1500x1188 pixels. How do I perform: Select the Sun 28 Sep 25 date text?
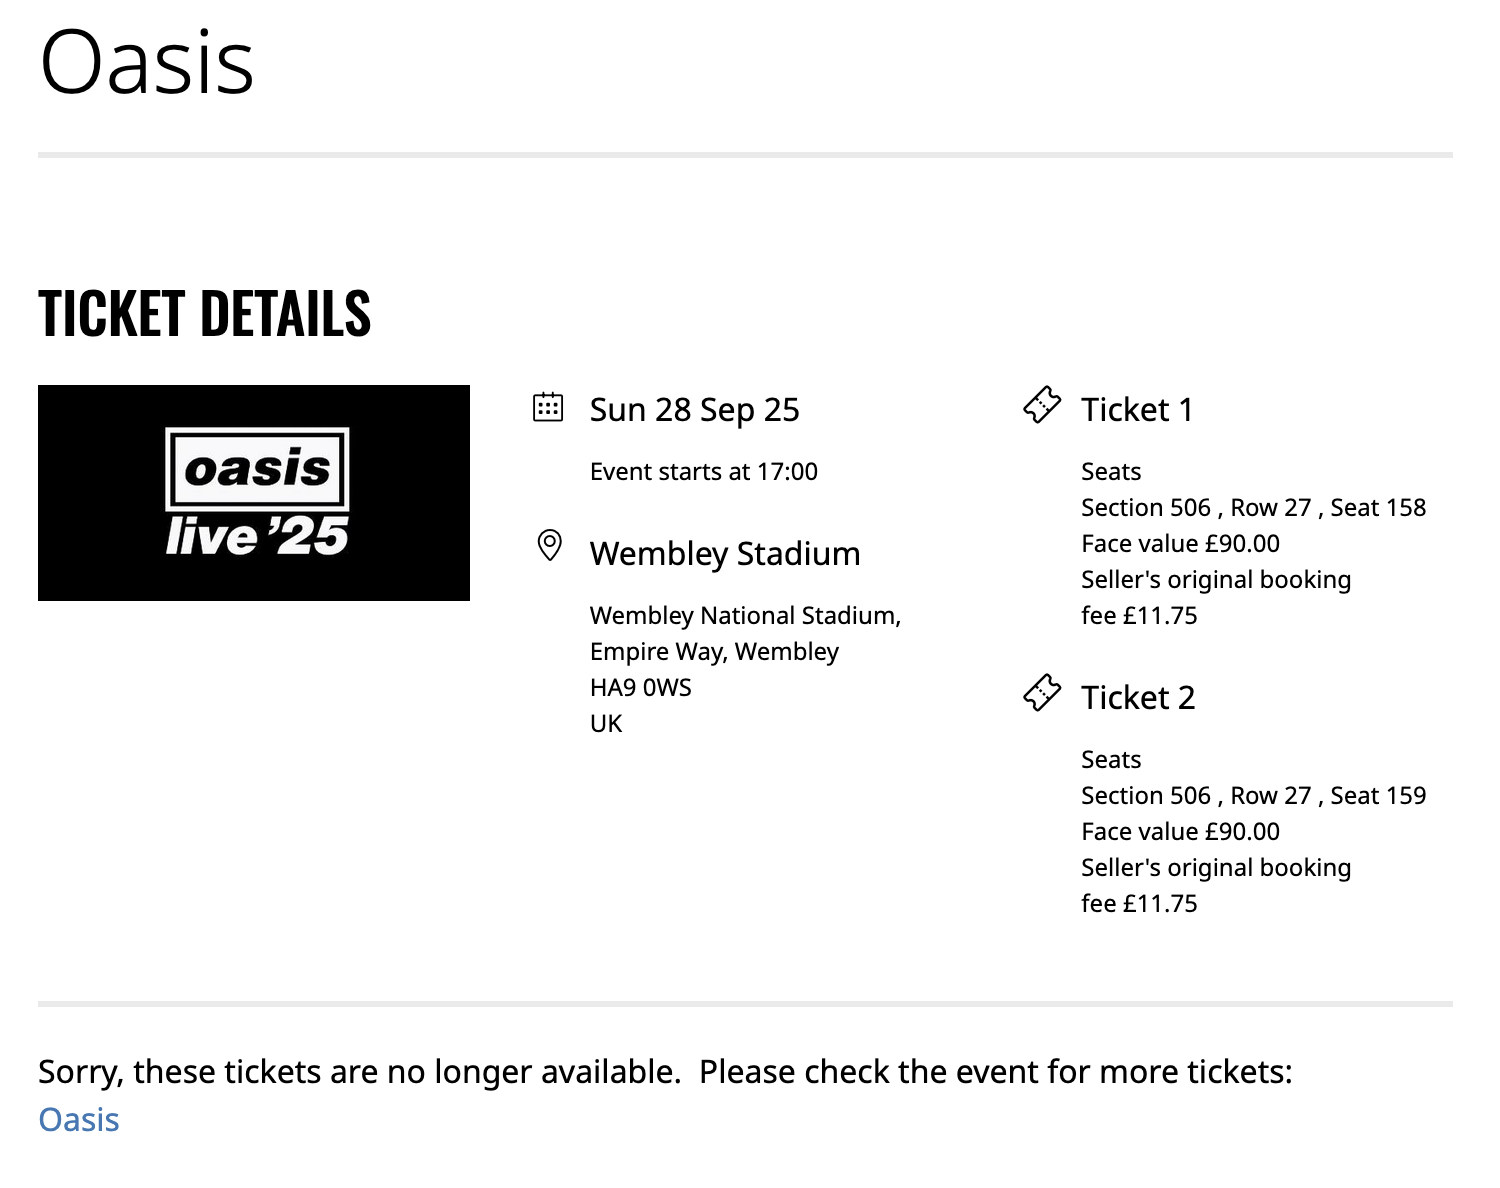pyautogui.click(x=694, y=410)
